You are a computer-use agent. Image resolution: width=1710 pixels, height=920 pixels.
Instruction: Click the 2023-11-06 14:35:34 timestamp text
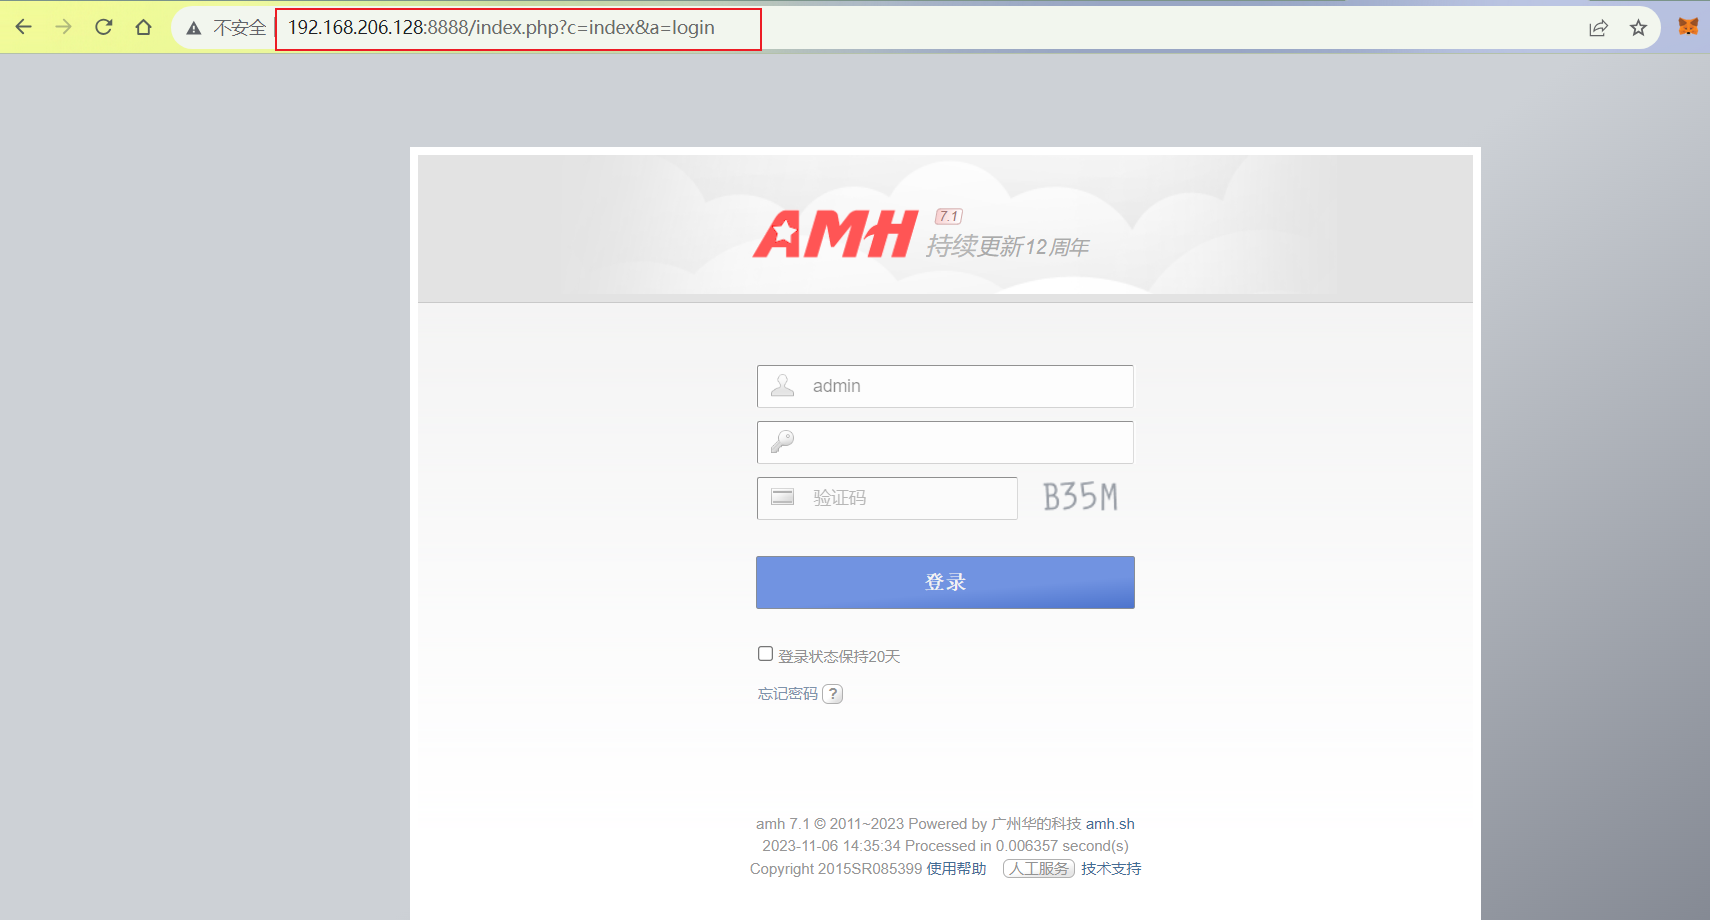[831, 846]
